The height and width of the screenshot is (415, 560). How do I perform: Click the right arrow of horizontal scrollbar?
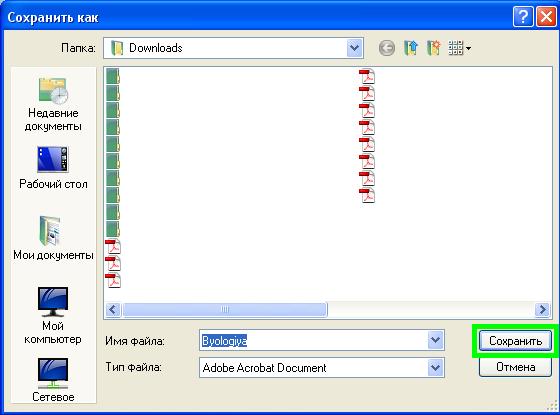pyautogui.click(x=542, y=309)
